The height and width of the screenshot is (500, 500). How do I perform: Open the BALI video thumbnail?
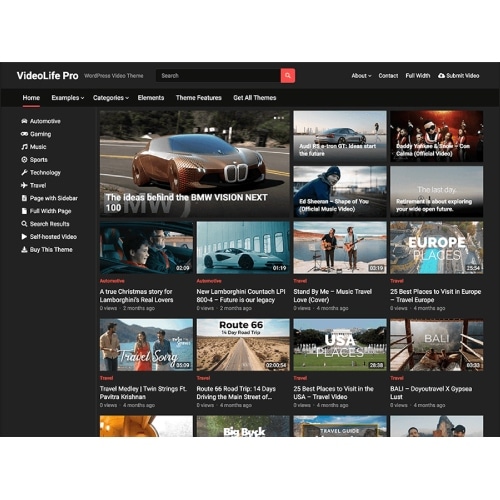pos(437,345)
